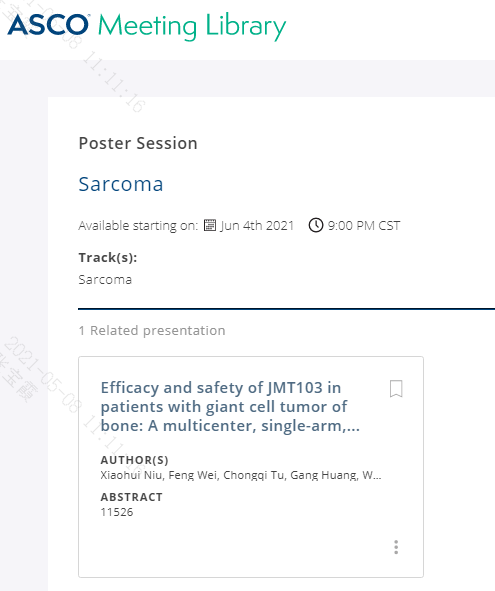Screen dimensions: 495x591
Task: Click the 9:00 PM CST time text
Action: (364, 225)
